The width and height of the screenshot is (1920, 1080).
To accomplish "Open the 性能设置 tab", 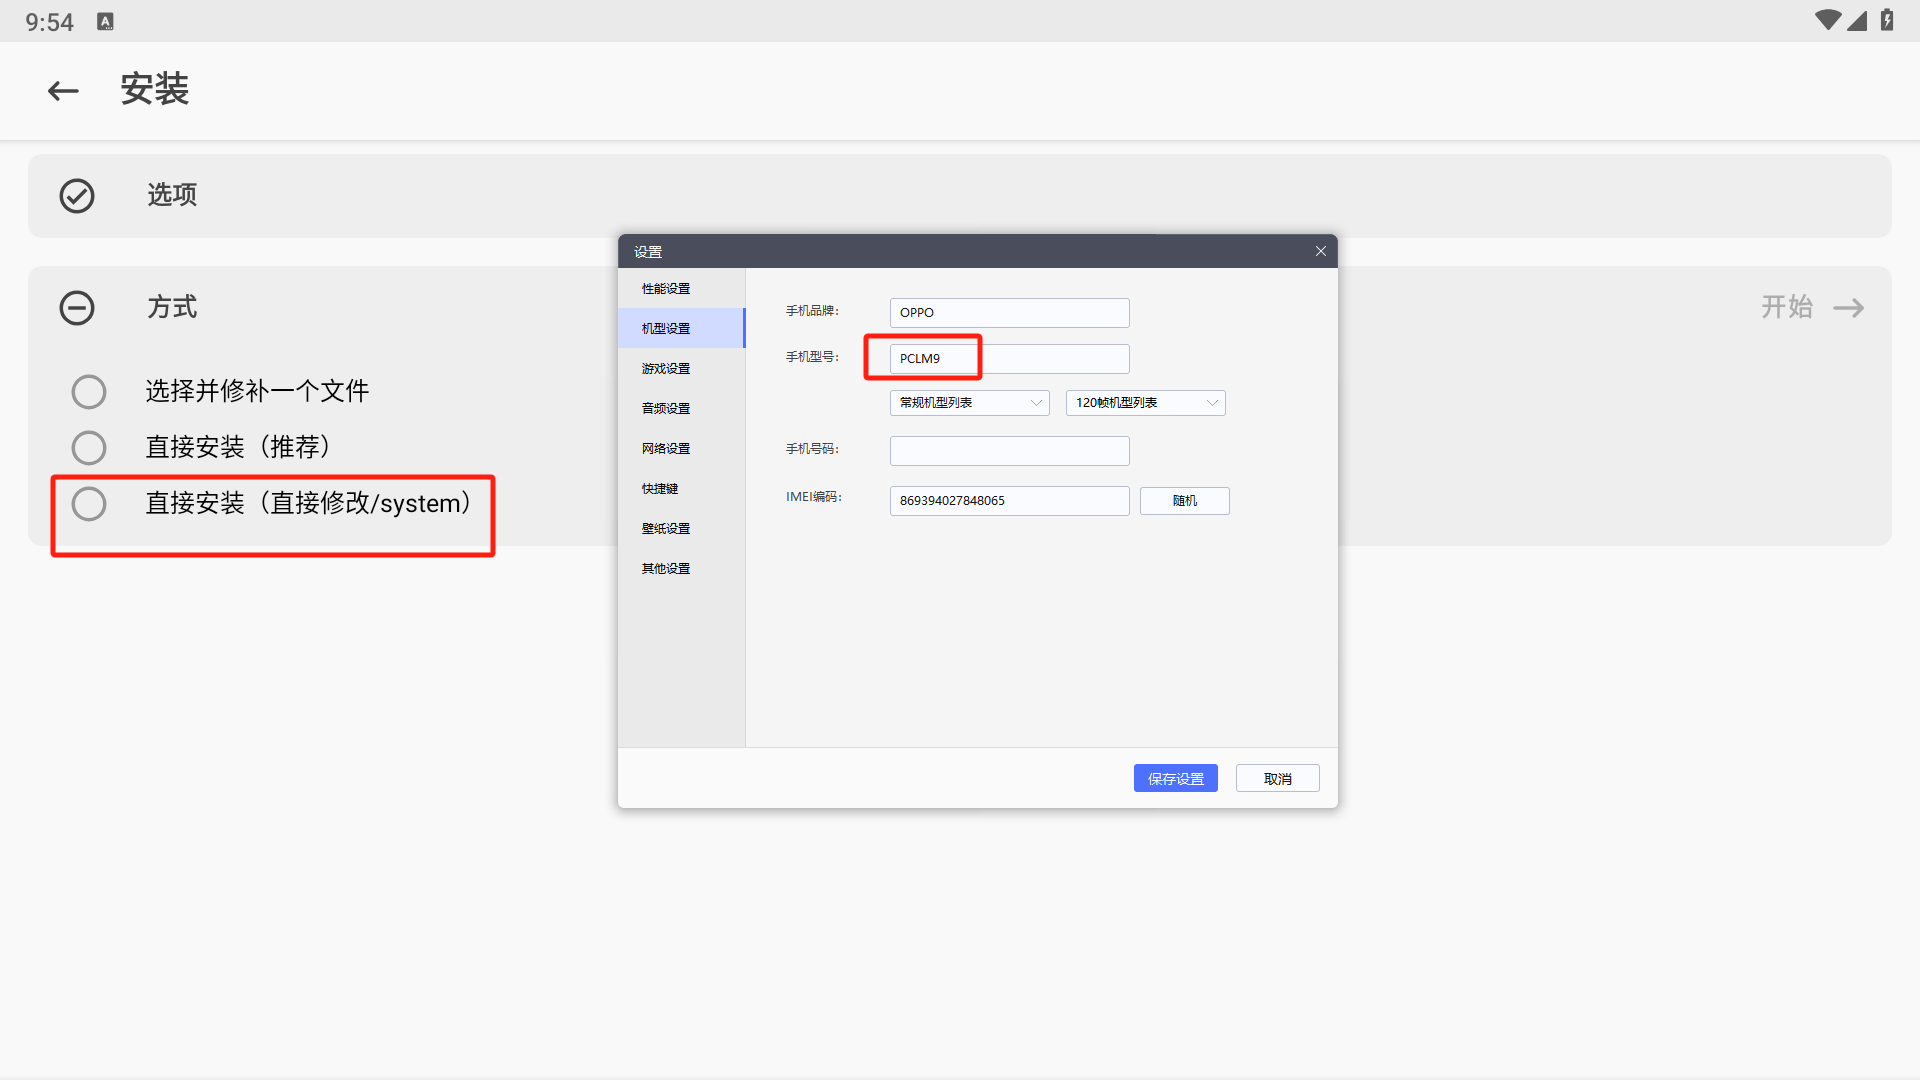I will click(x=681, y=288).
